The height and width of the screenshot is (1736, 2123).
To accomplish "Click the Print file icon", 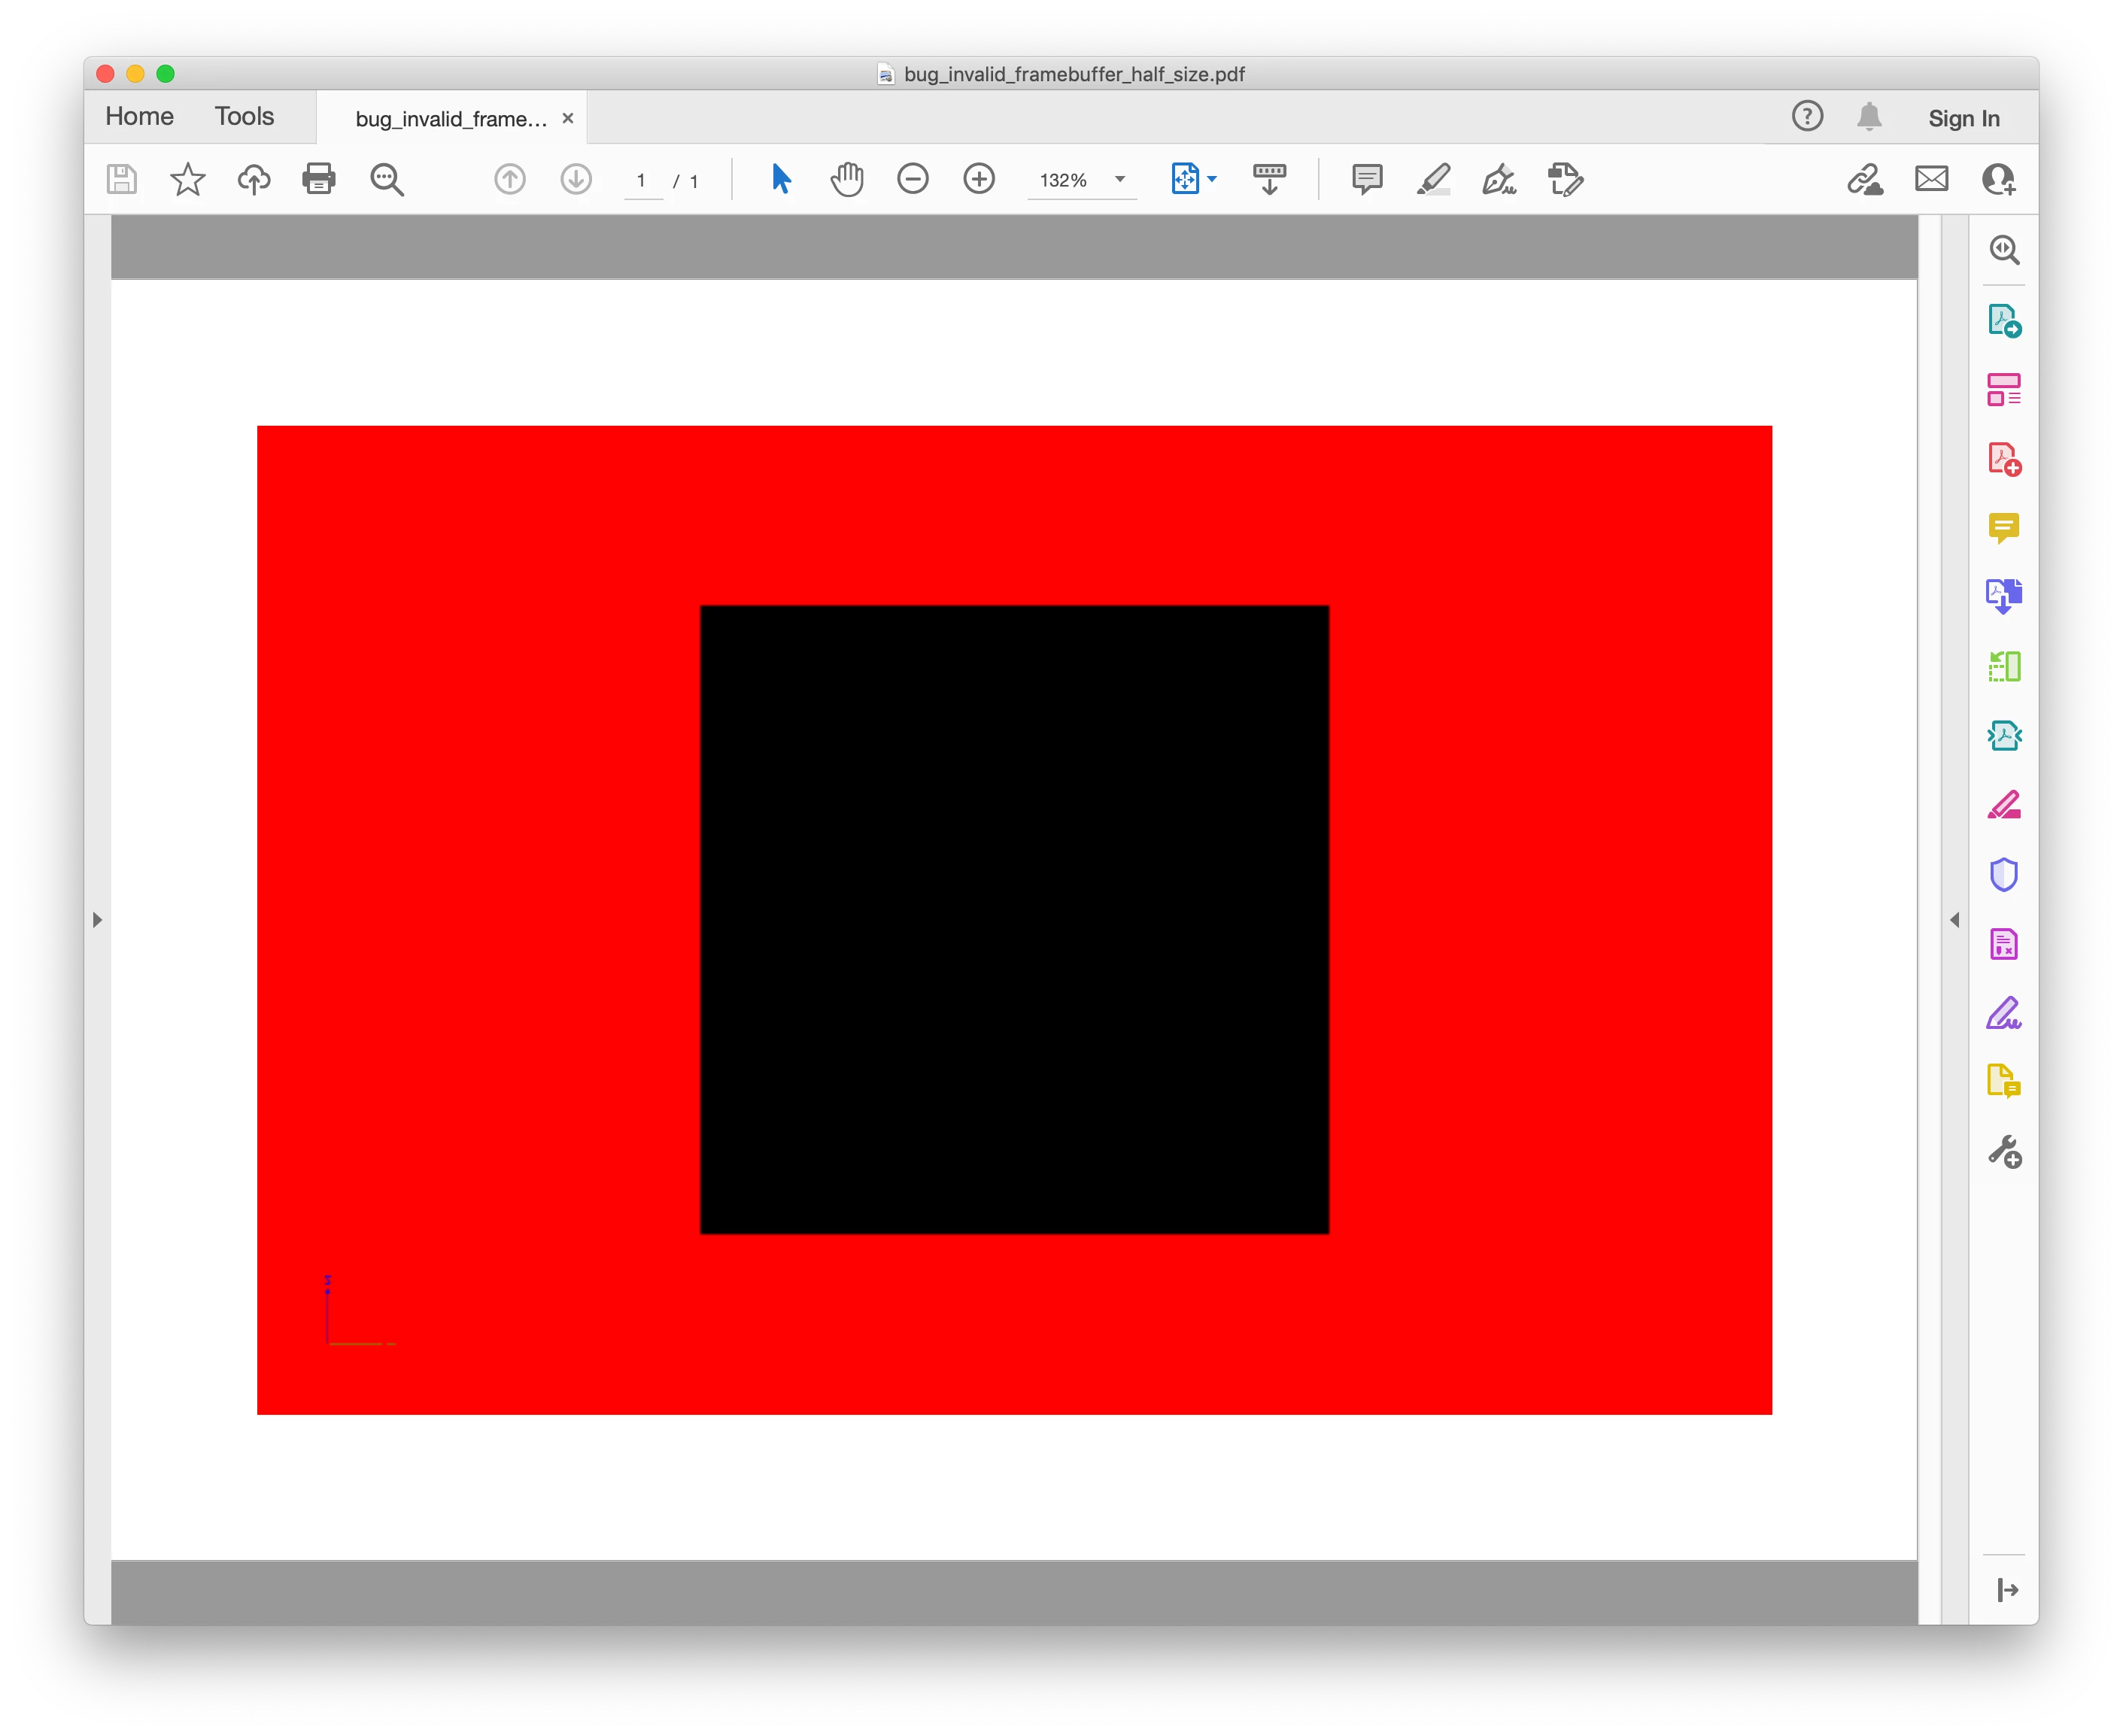I will [x=319, y=179].
